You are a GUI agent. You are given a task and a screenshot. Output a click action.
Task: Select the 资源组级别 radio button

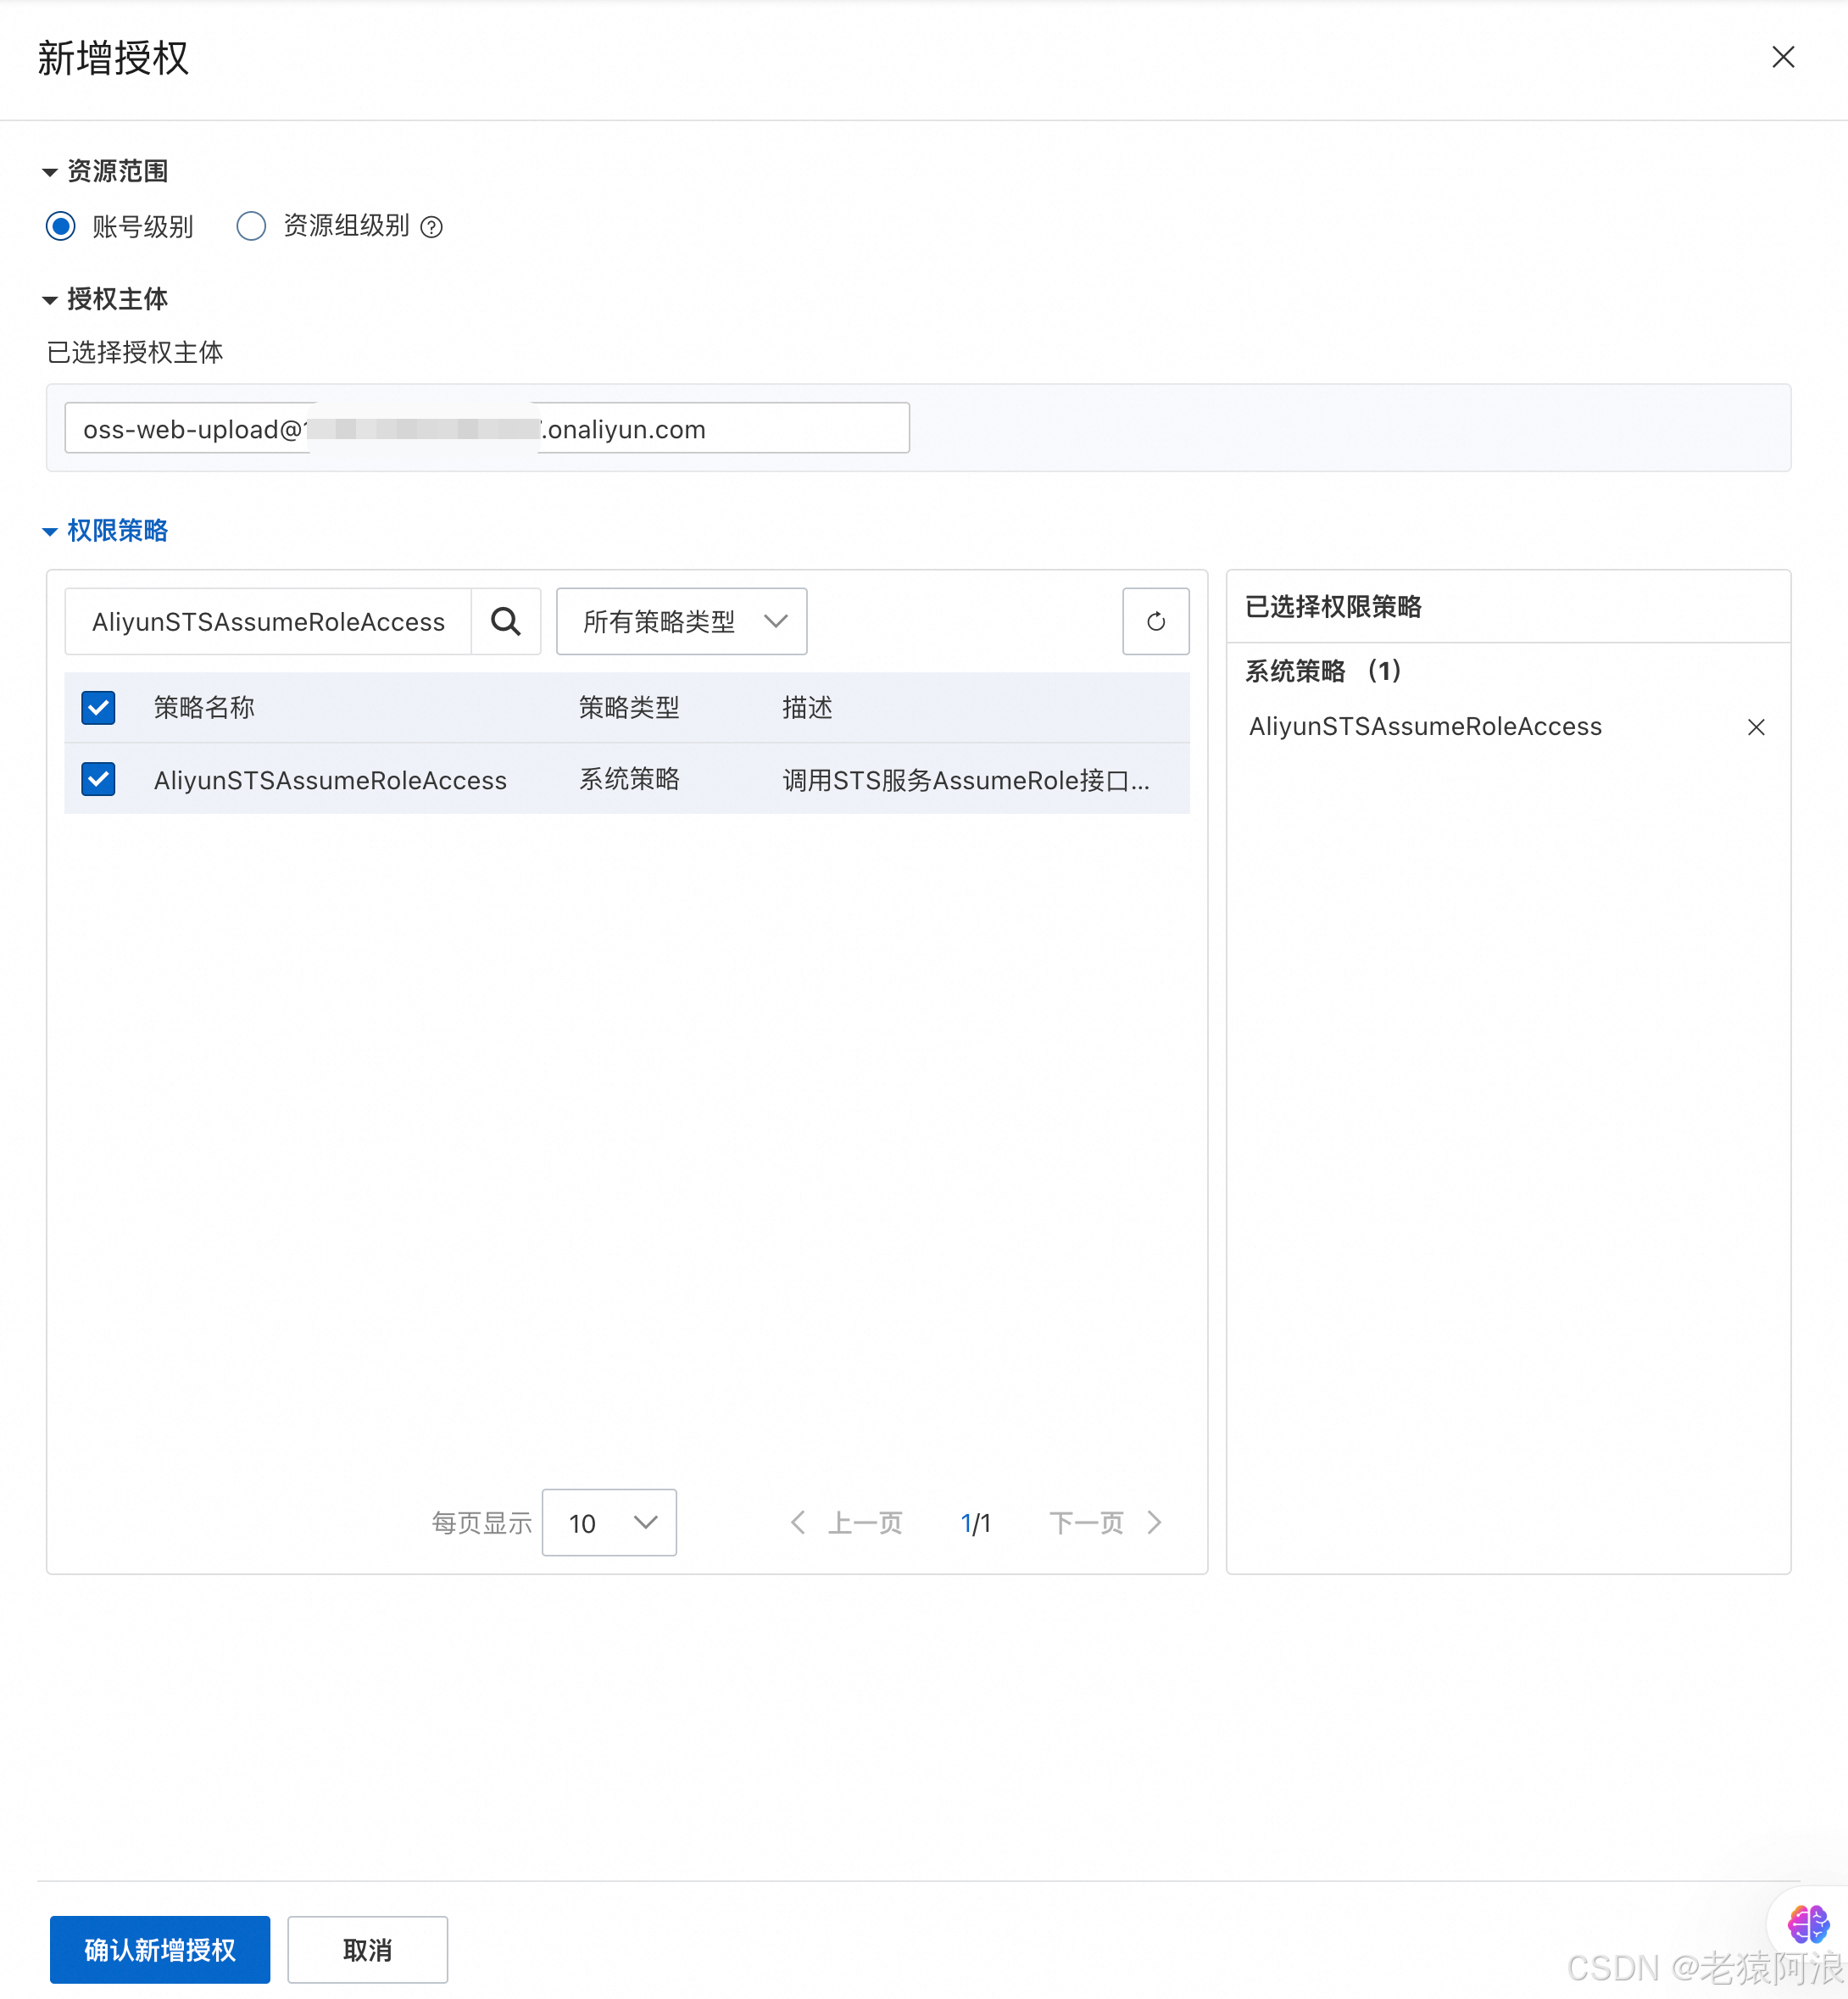251,226
